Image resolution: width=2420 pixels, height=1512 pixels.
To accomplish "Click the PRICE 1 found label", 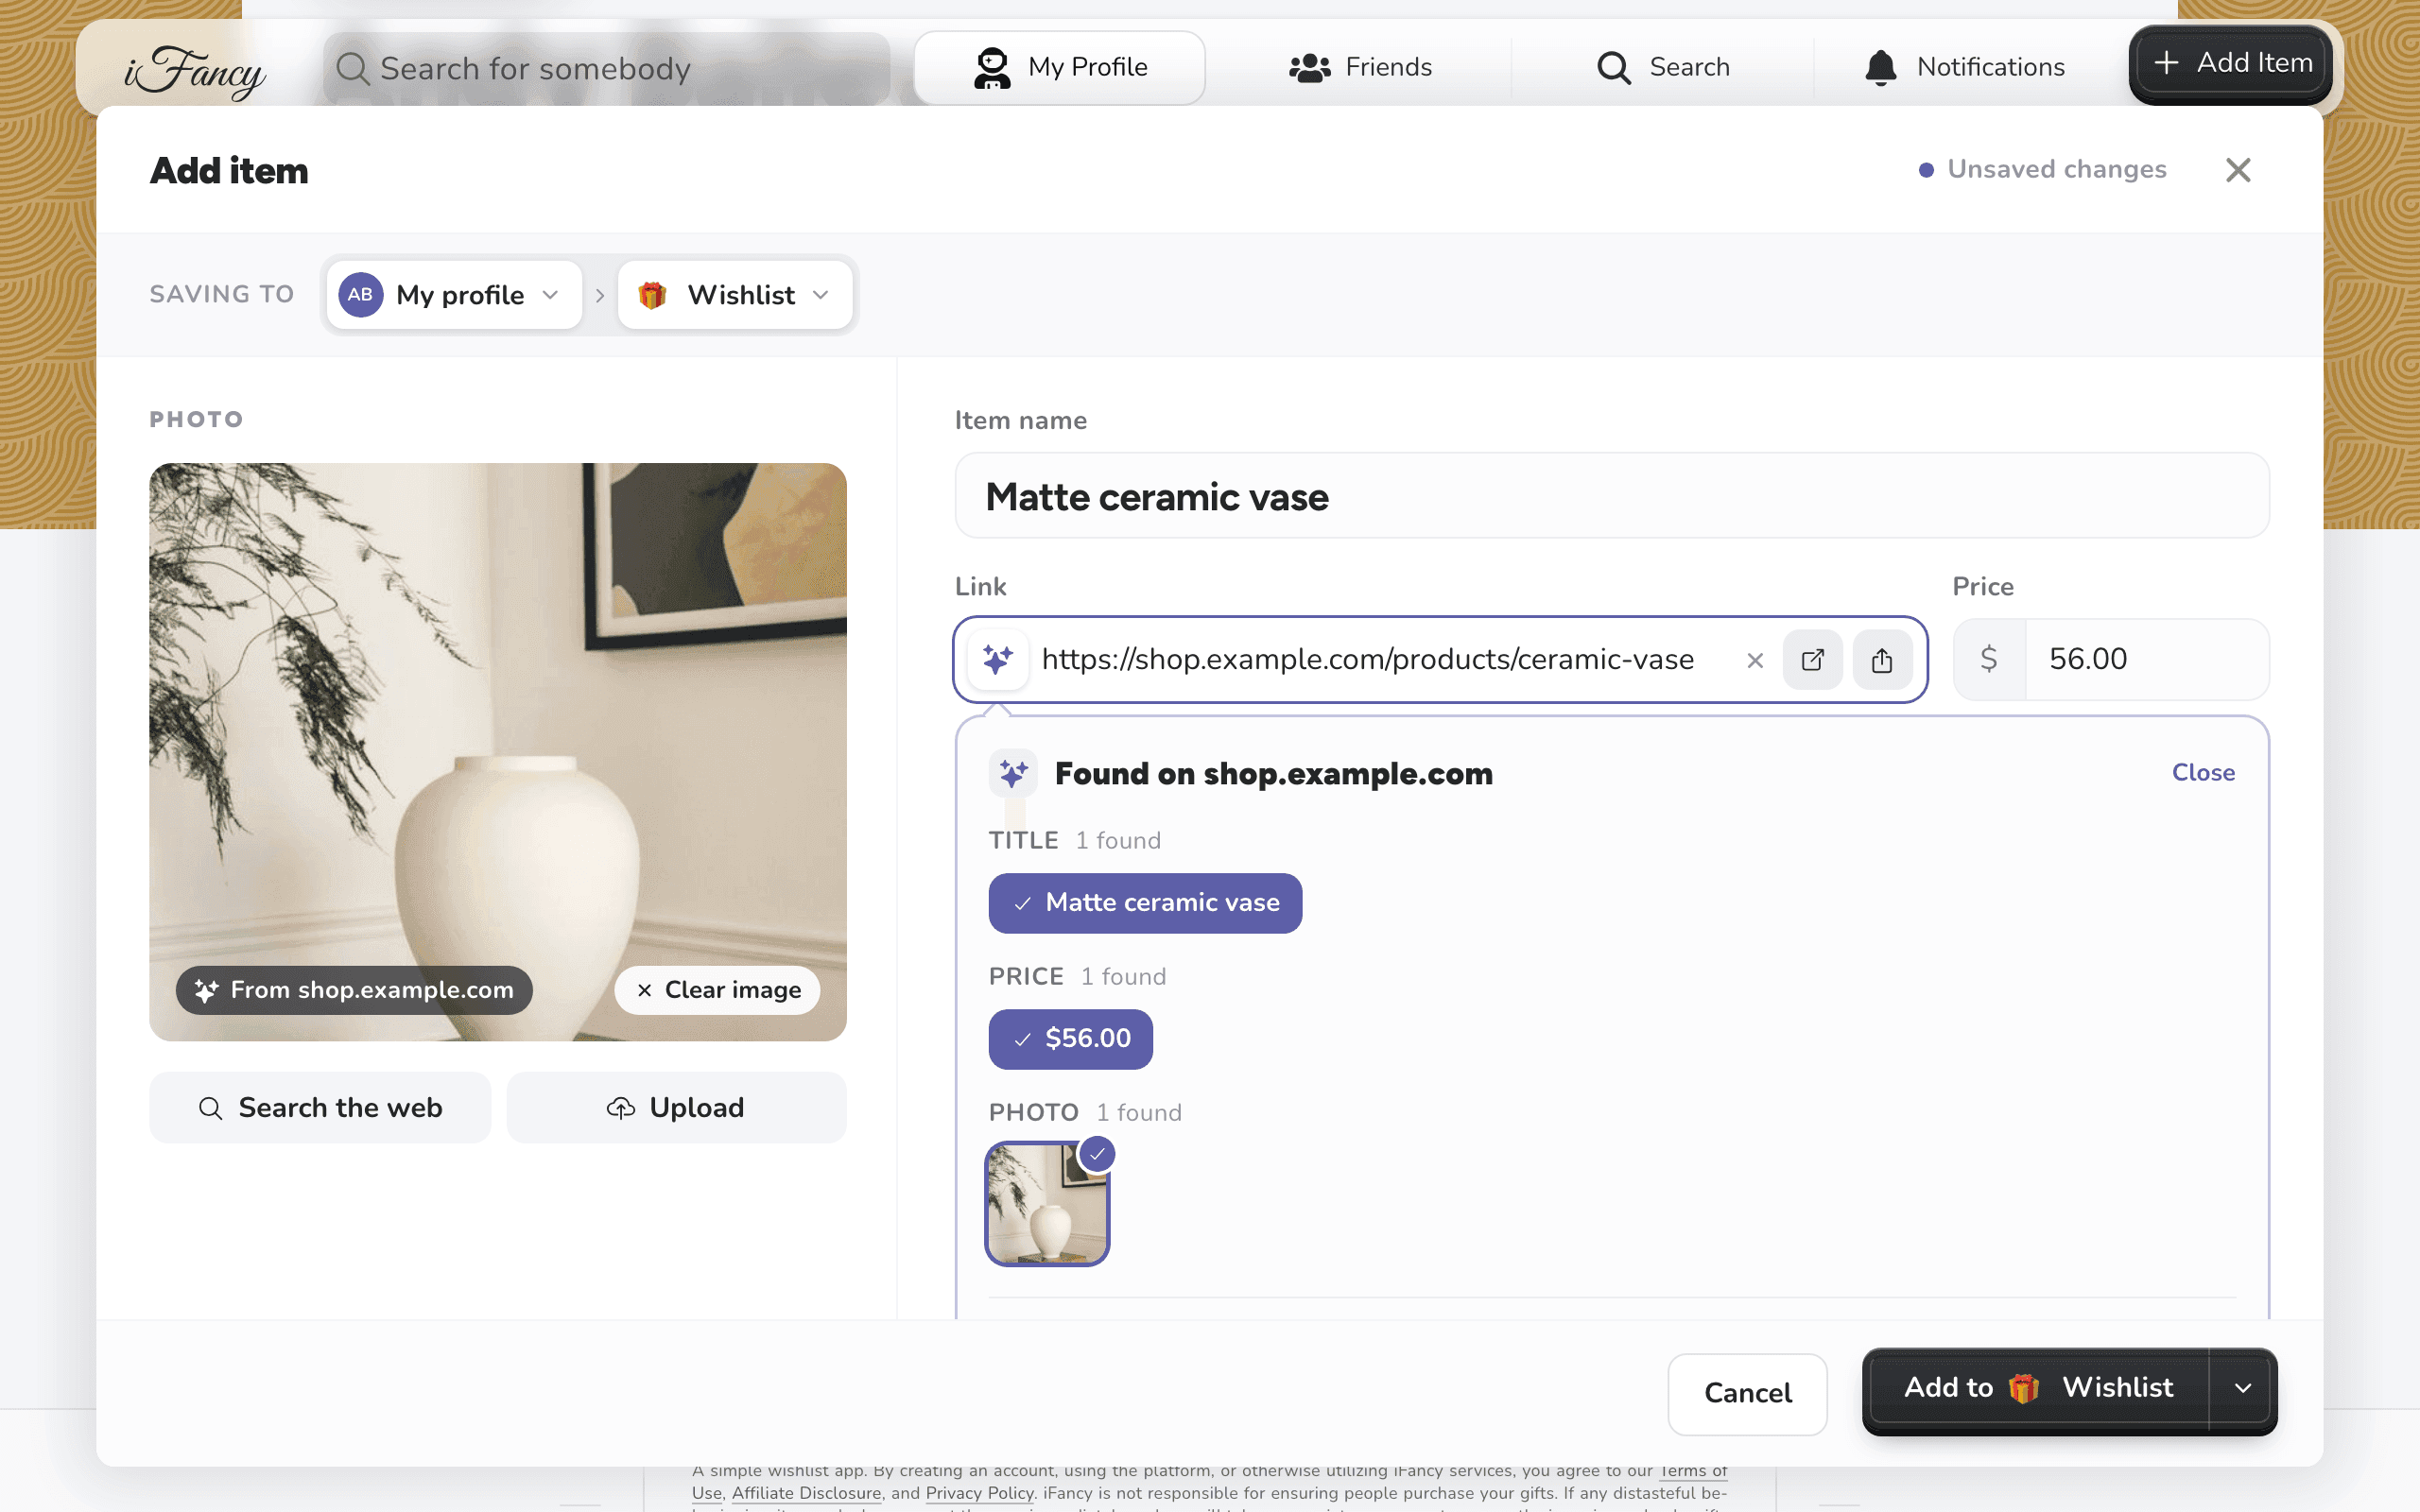I will [x=1078, y=976].
